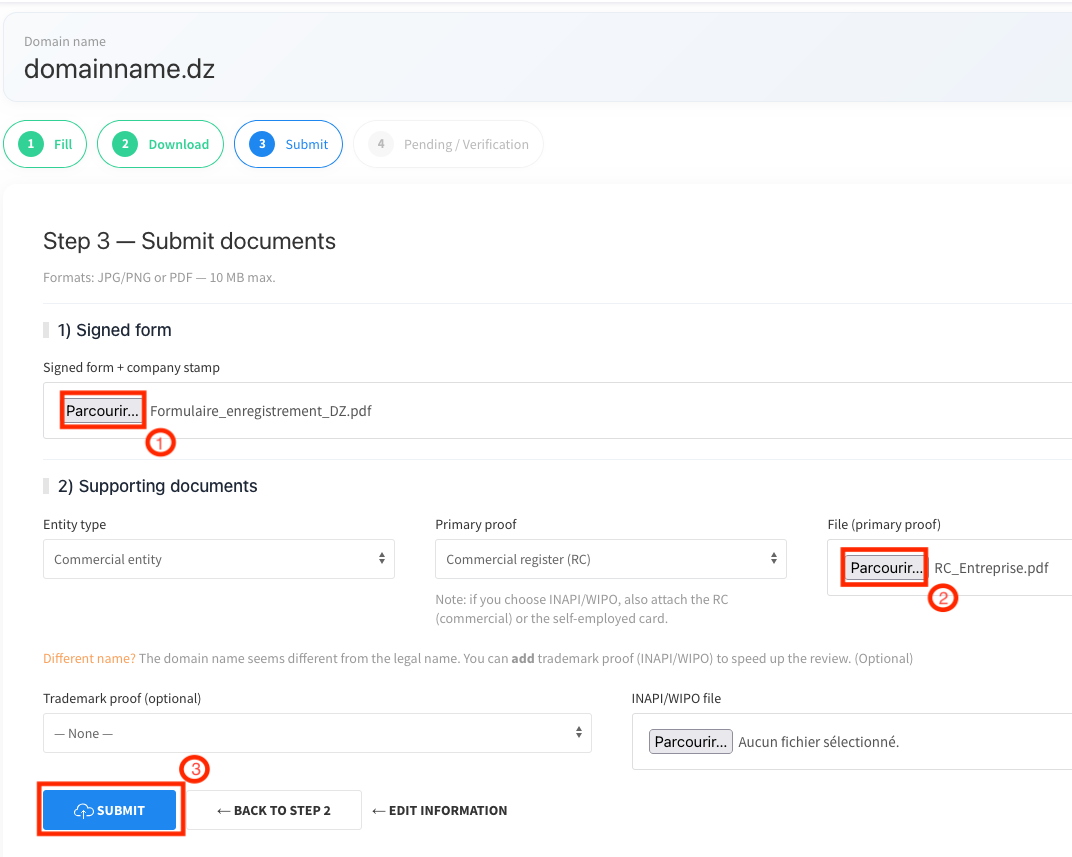Go back to step 2
The image size is (1072, 857).
(274, 811)
